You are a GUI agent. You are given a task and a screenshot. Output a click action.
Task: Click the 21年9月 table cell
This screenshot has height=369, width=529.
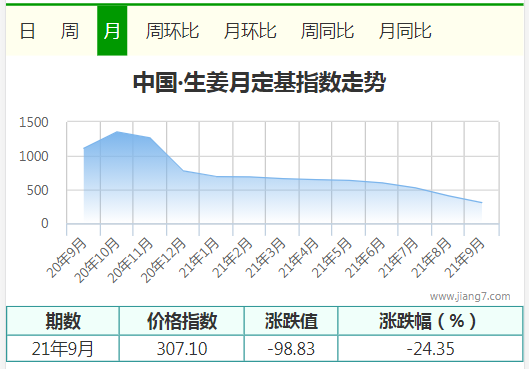62,349
